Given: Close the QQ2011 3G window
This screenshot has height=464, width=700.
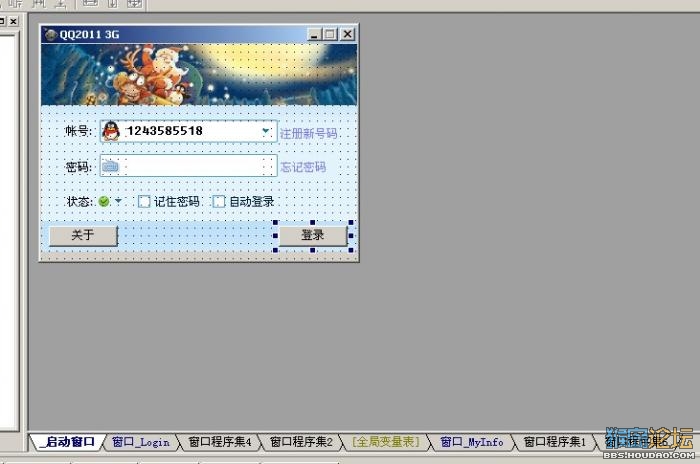Looking at the screenshot, I should 347,34.
